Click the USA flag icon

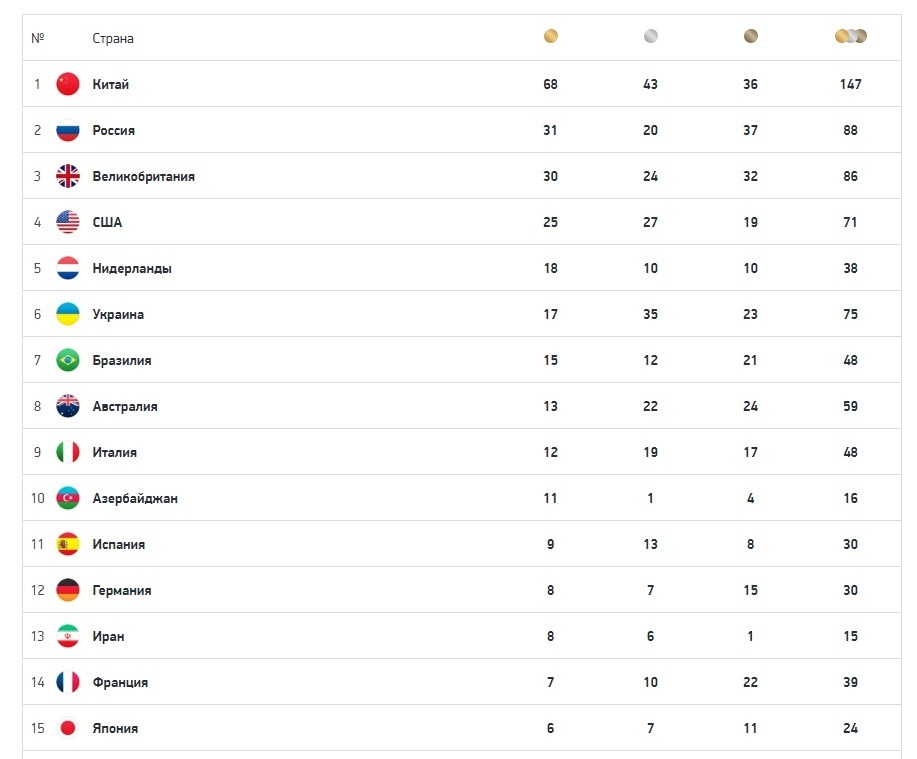pyautogui.click(x=68, y=222)
